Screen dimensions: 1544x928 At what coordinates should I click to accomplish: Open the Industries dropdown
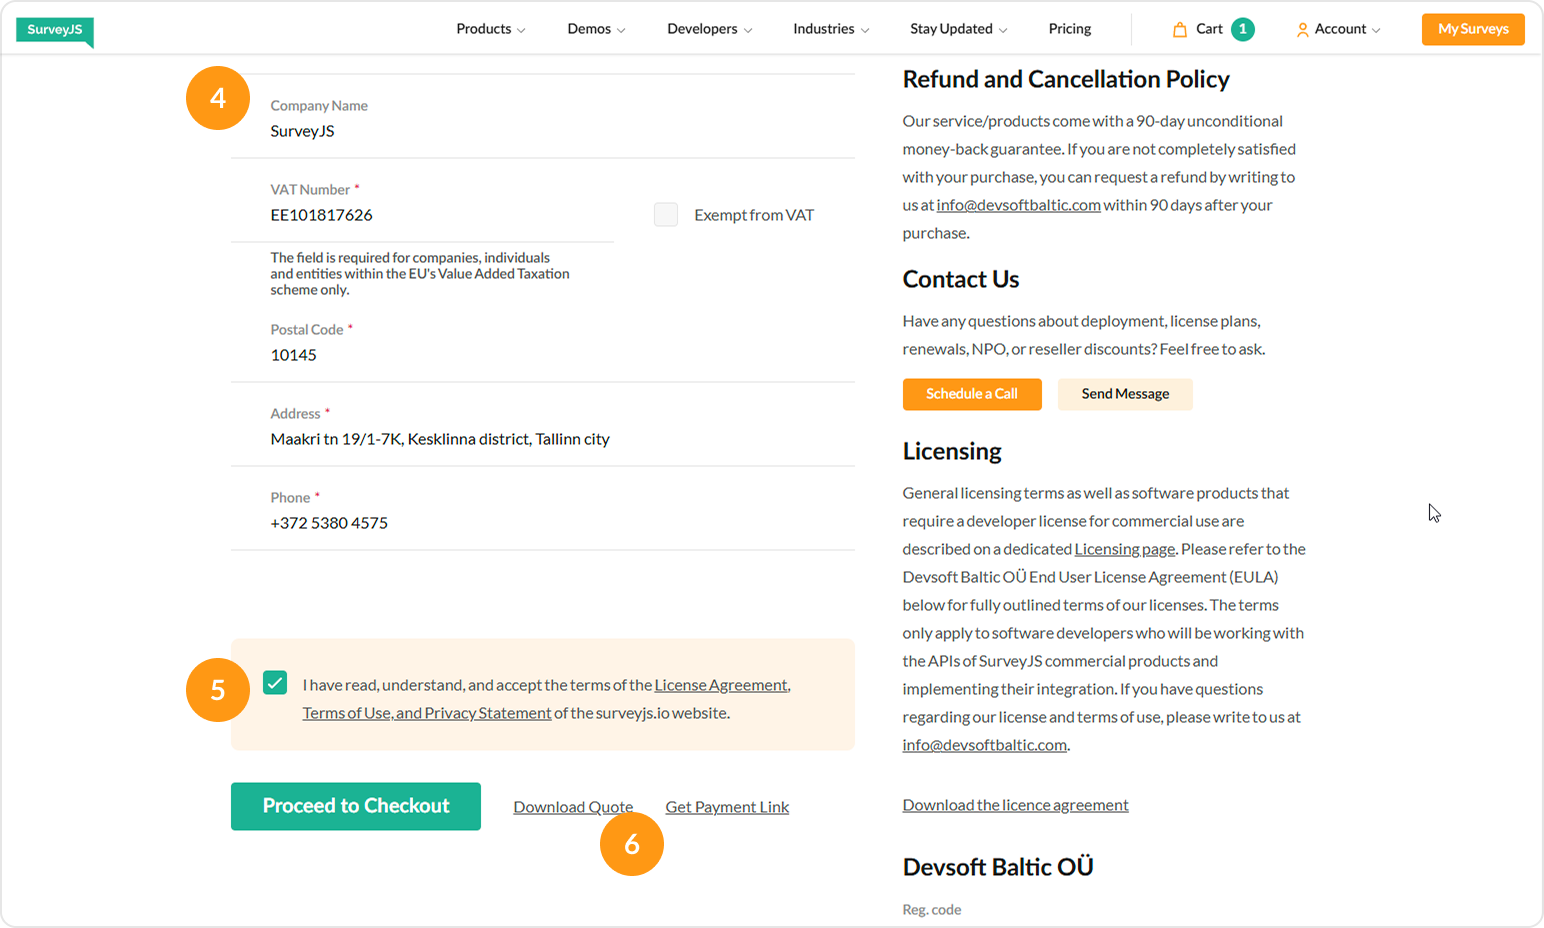point(830,29)
